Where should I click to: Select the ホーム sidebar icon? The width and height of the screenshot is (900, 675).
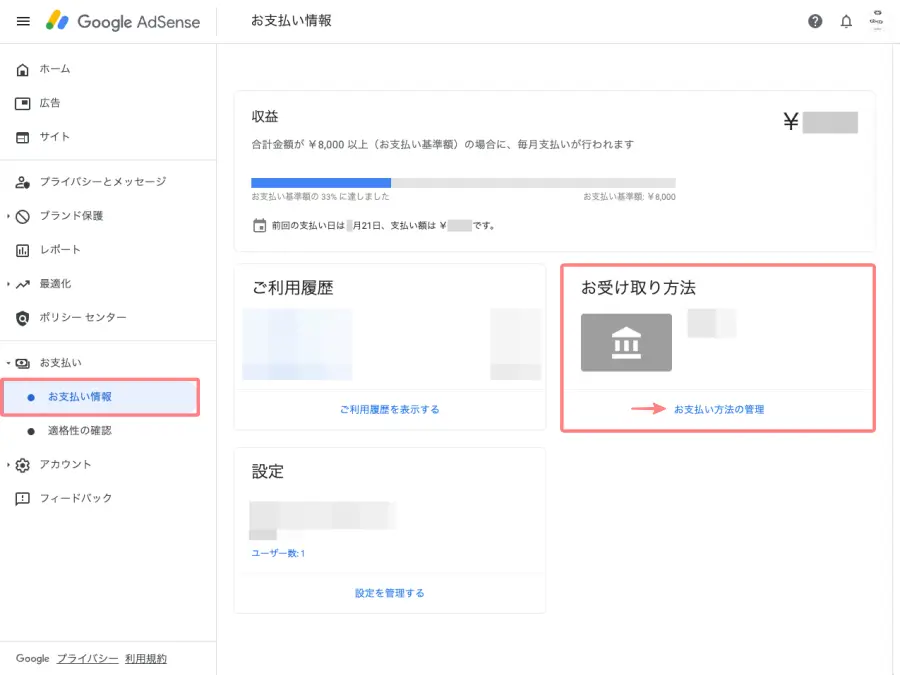pyautogui.click(x=22, y=69)
